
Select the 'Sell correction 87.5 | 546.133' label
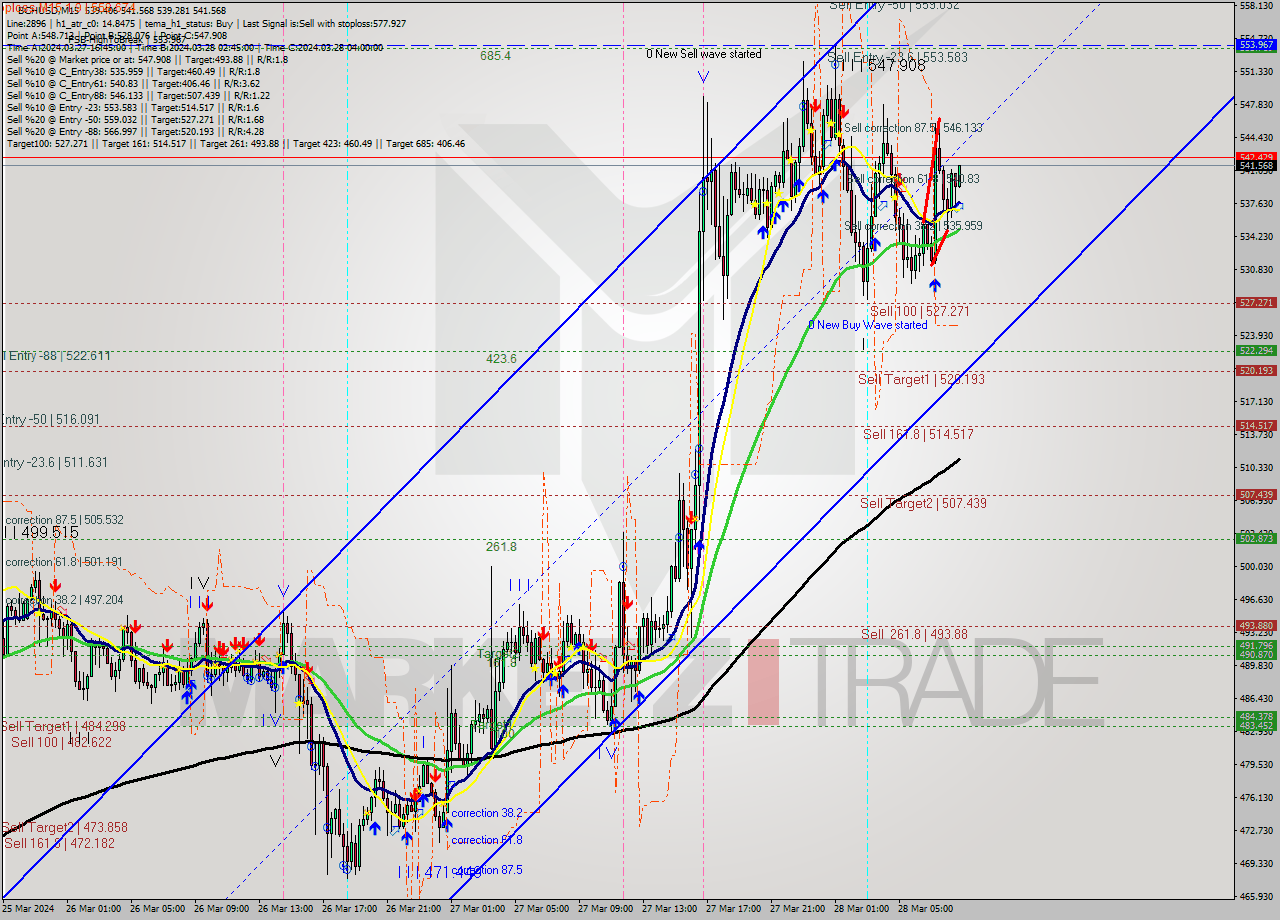(913, 128)
